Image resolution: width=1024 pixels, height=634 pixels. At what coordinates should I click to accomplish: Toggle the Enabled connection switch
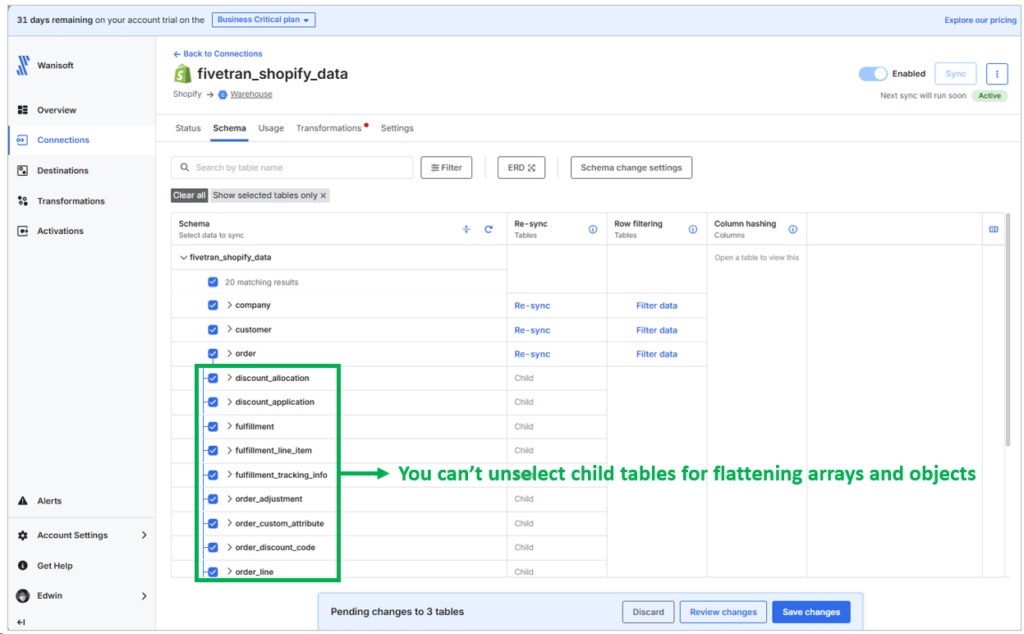pos(872,74)
